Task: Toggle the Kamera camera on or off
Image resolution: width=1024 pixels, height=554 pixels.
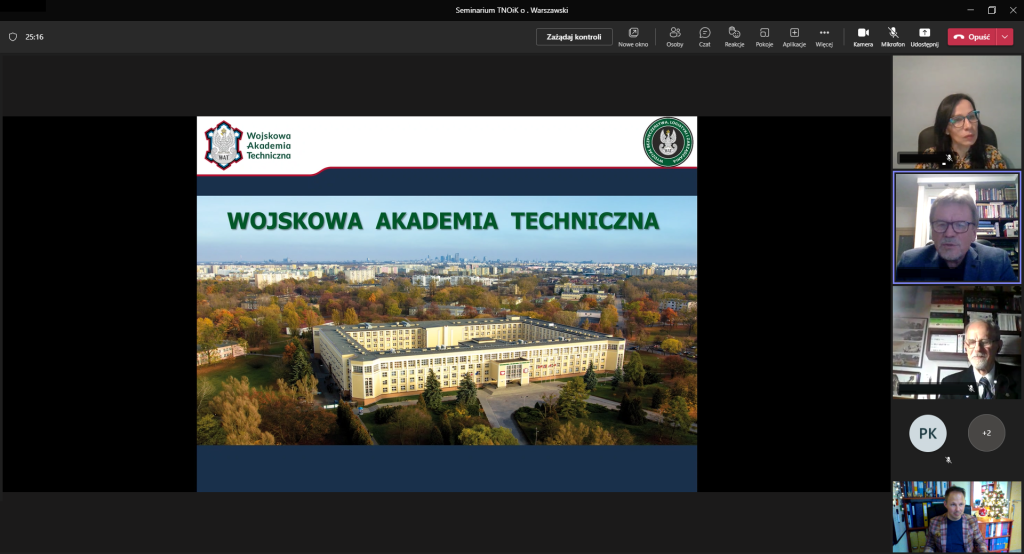Action: click(x=863, y=36)
